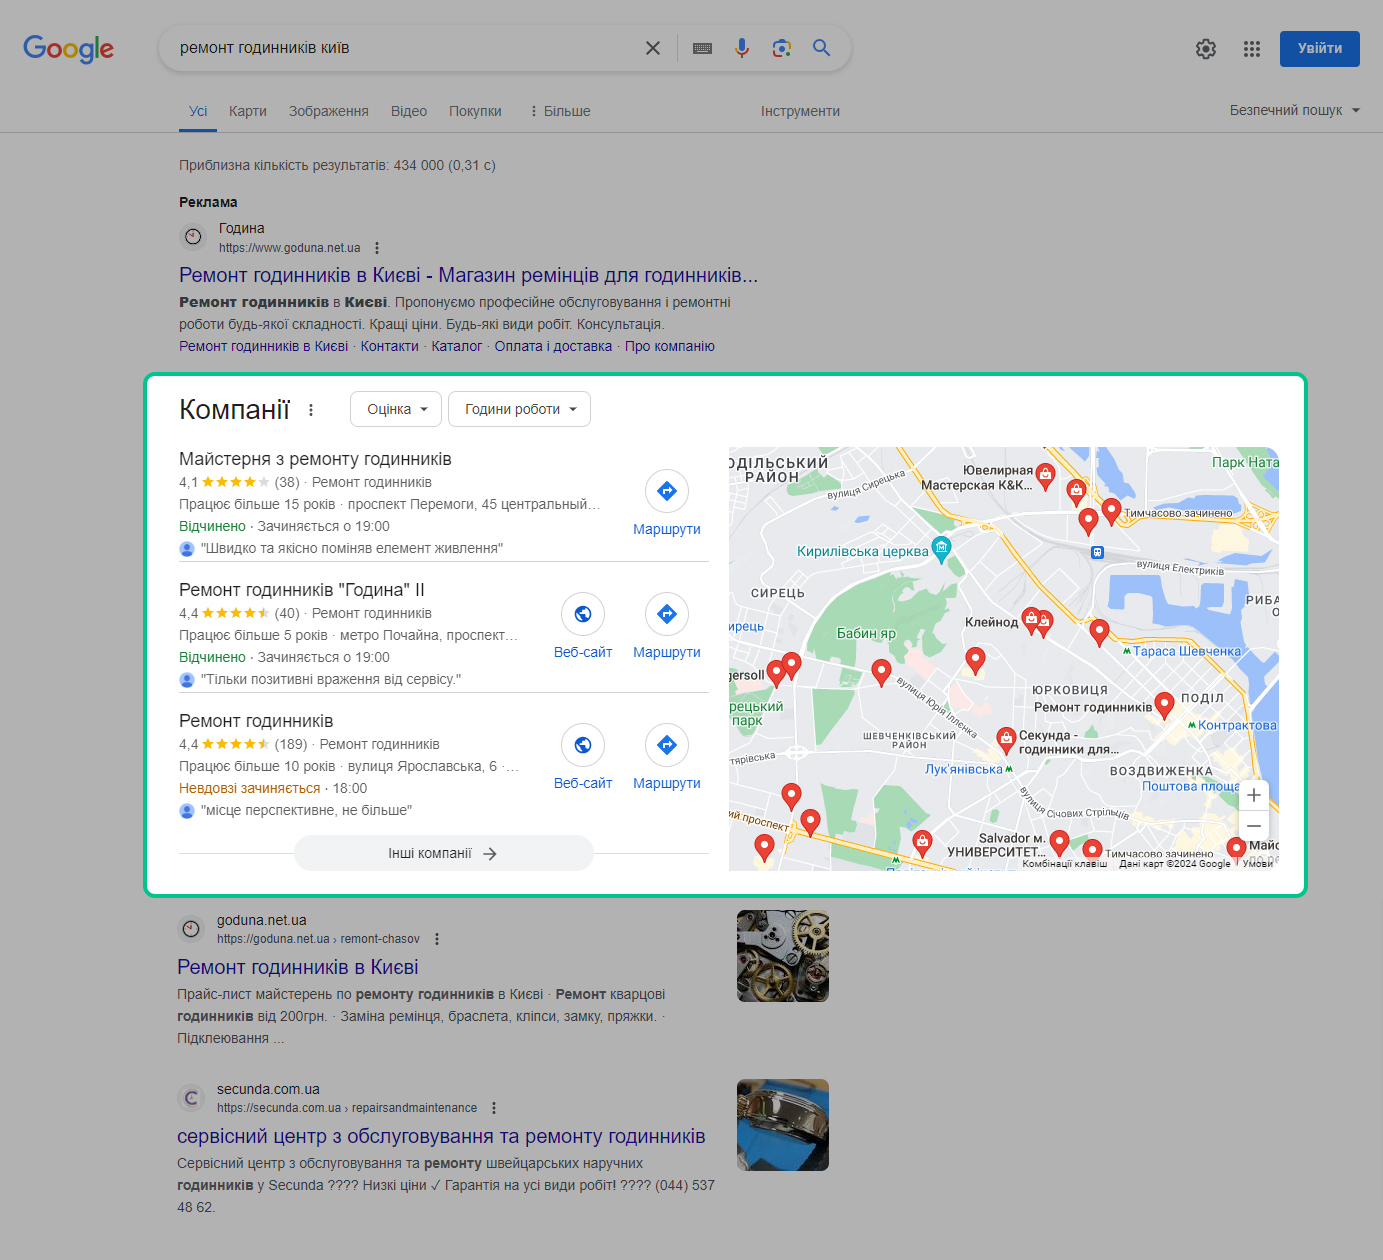Open Google apps grid

coord(1252,49)
